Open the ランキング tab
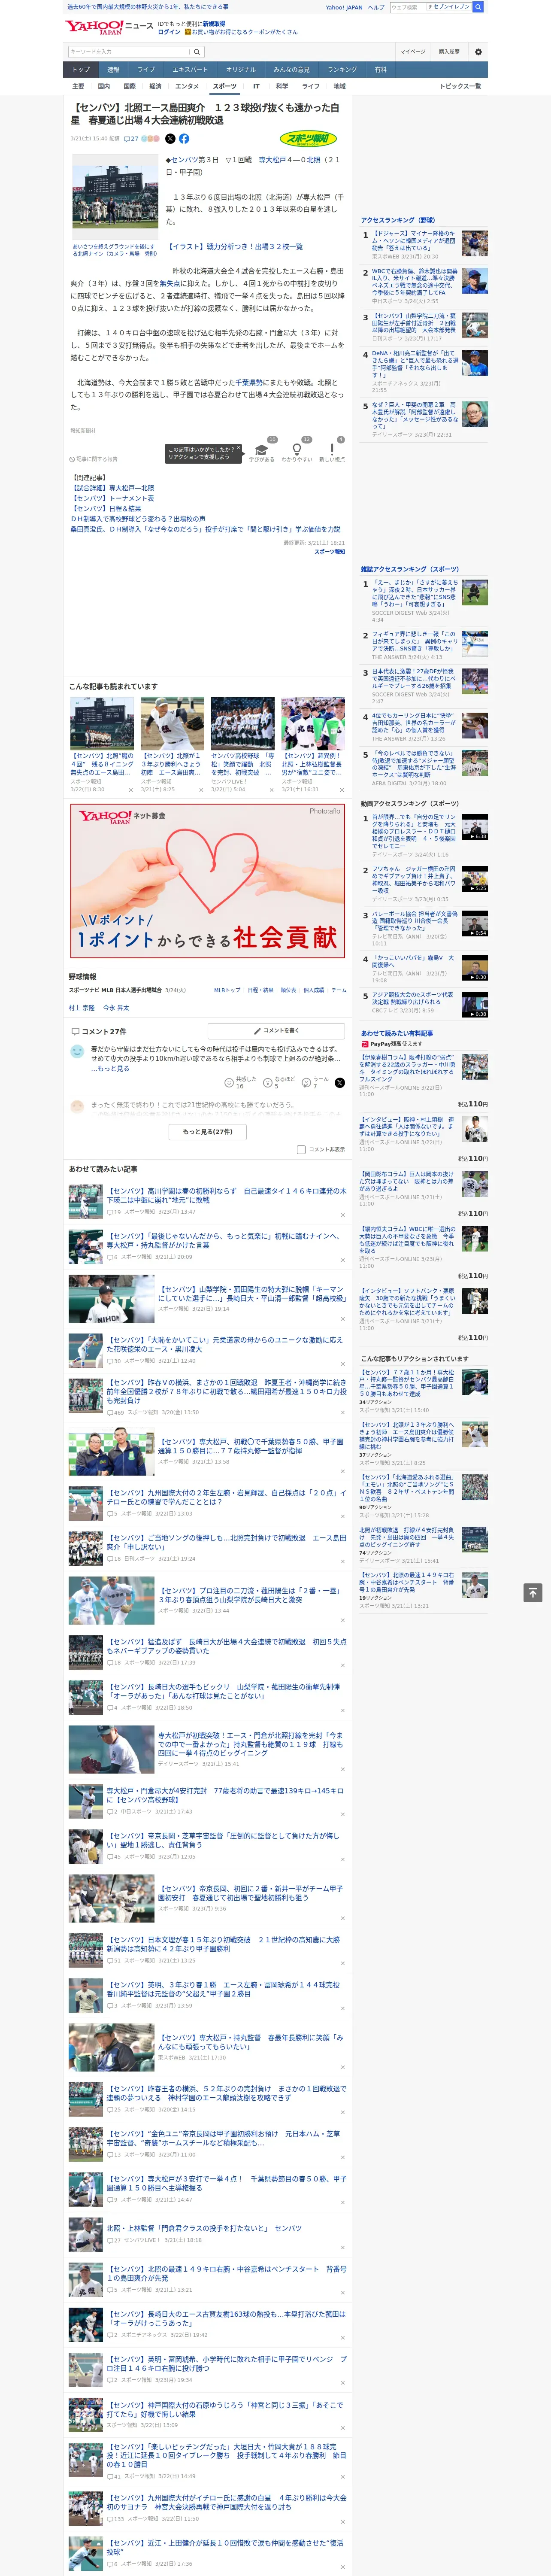Screen dimensions: 551x2576 coord(342,70)
